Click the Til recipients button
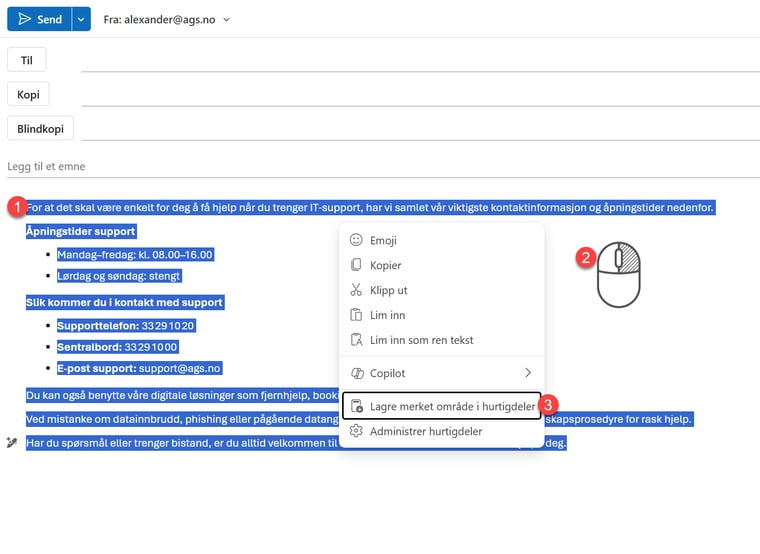 27,60
